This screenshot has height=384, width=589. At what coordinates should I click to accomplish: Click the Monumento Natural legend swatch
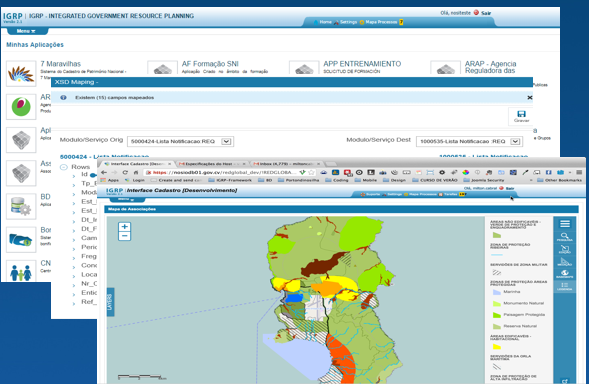497,303
